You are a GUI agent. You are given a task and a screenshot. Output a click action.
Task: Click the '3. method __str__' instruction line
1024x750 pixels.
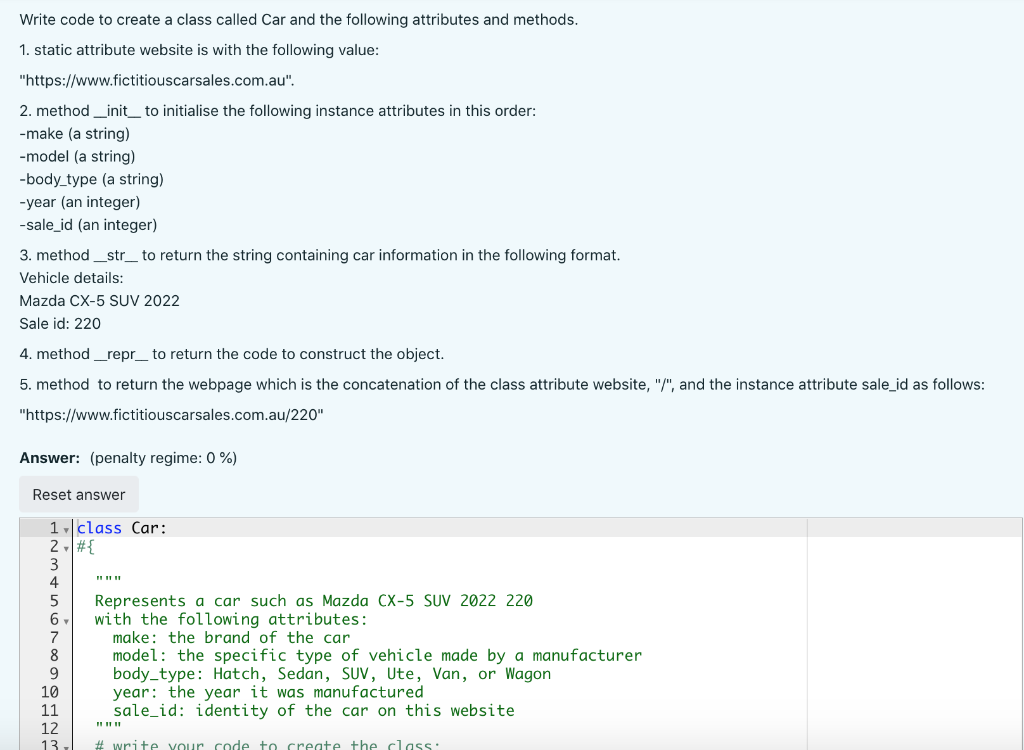pos(320,255)
